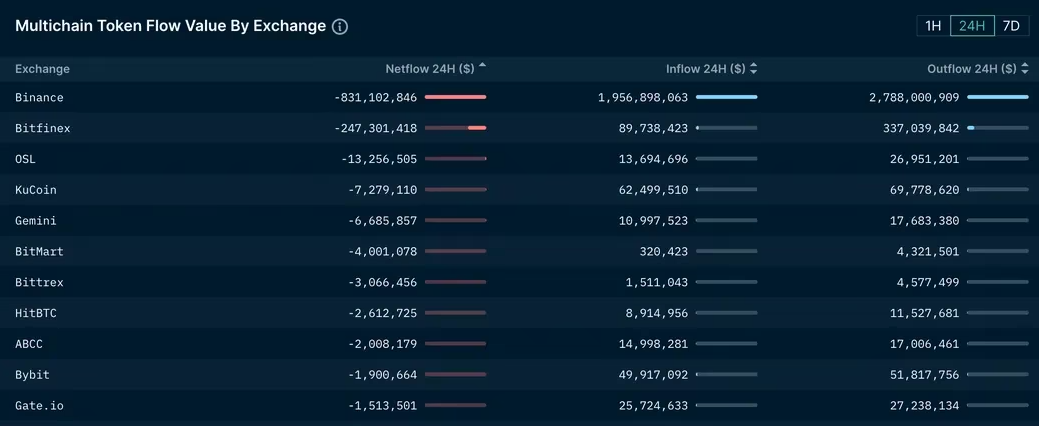This screenshot has height=426, width=1039.
Task: Click Bitfinex's outflow bar indicator
Action: [997, 128]
